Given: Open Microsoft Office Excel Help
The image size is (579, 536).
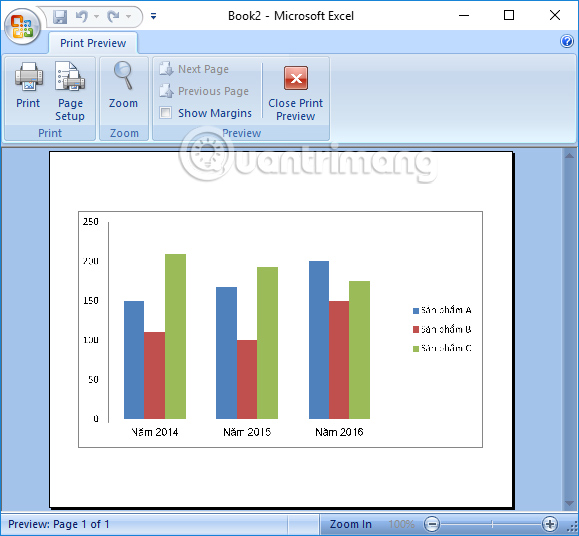Looking at the screenshot, I should [567, 41].
